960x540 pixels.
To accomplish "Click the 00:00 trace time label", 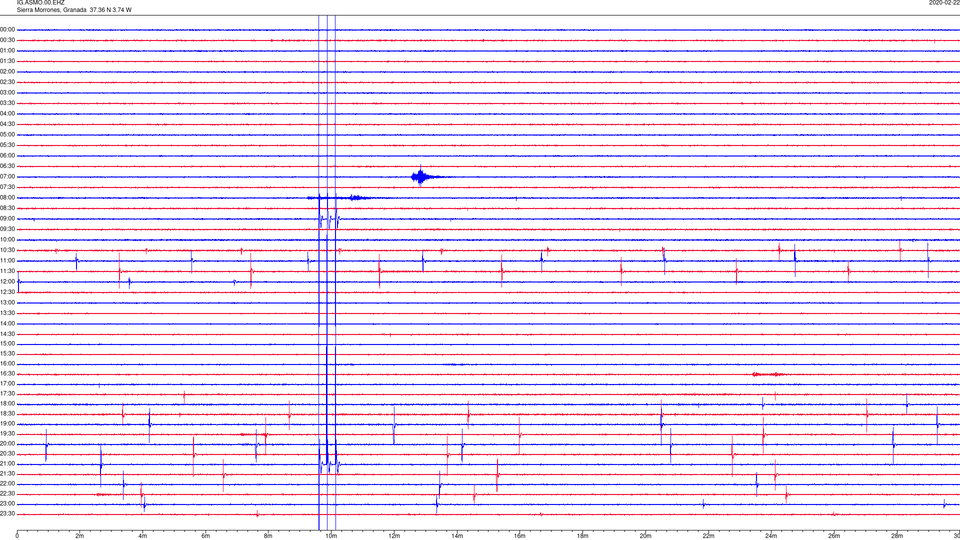I will pyautogui.click(x=7, y=29).
